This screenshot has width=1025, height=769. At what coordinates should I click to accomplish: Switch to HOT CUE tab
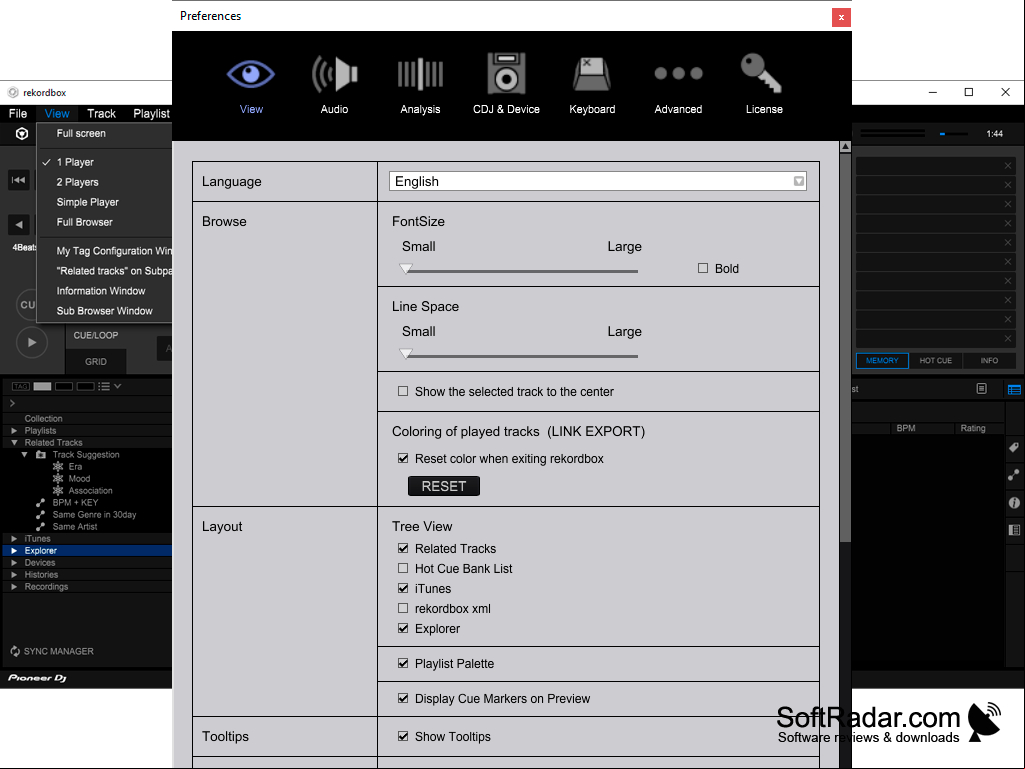point(935,360)
